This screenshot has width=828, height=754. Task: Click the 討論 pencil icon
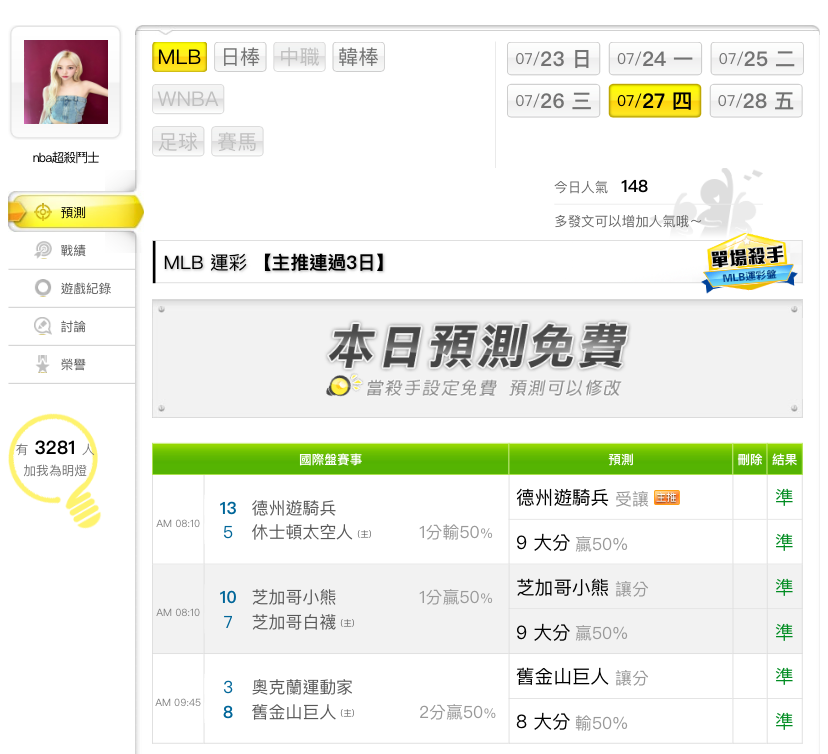[43, 326]
